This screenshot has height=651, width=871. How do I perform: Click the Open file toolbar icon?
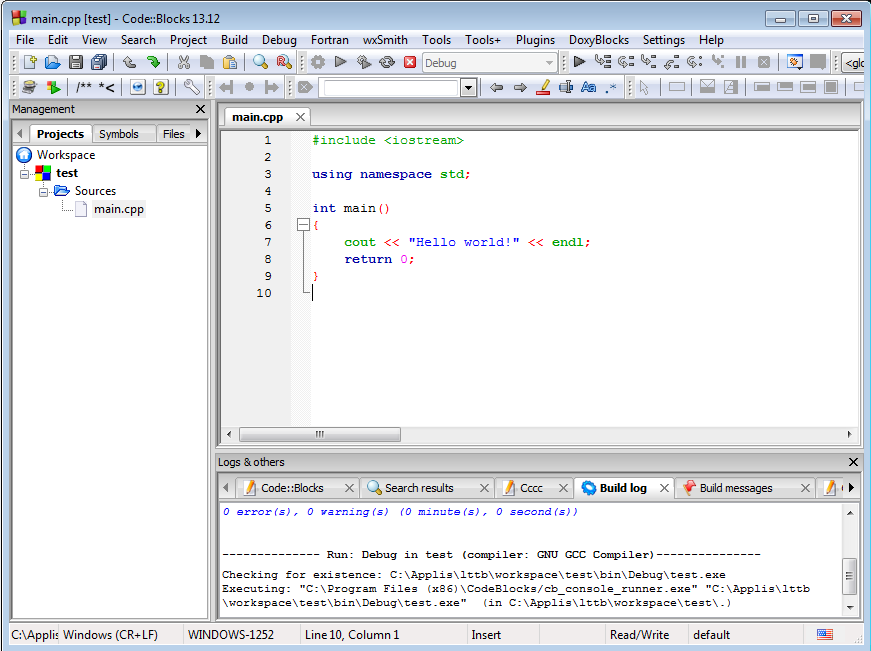tap(53, 62)
